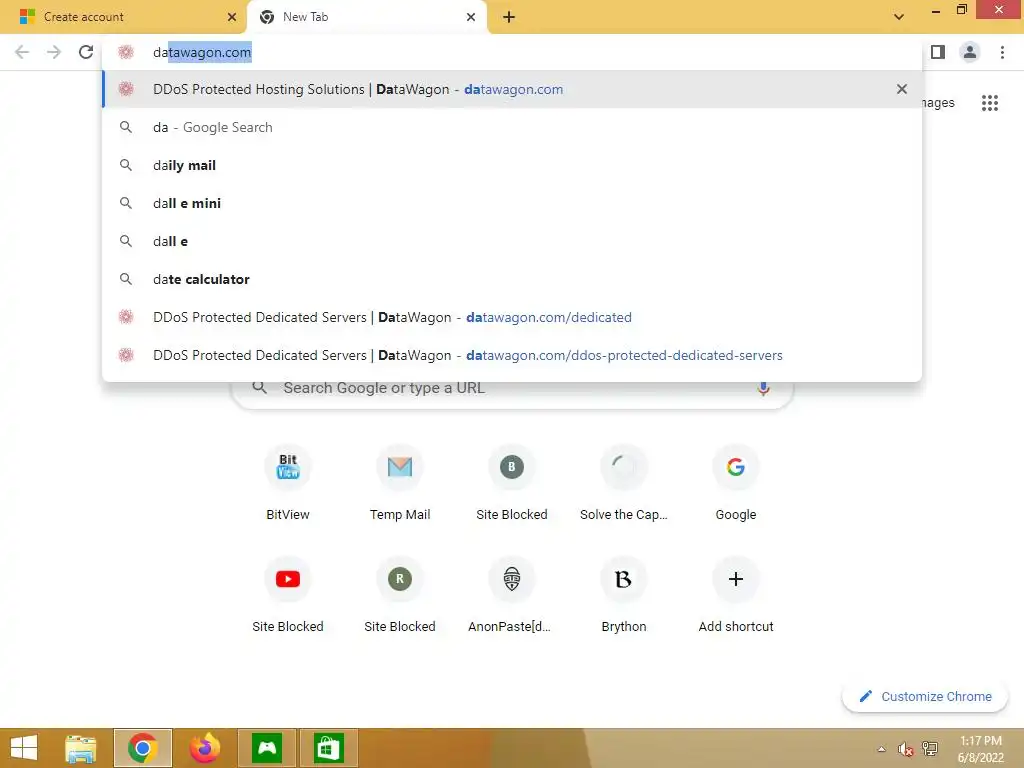Open the Brython shortcut
The height and width of the screenshot is (768, 1024).
tap(624, 594)
